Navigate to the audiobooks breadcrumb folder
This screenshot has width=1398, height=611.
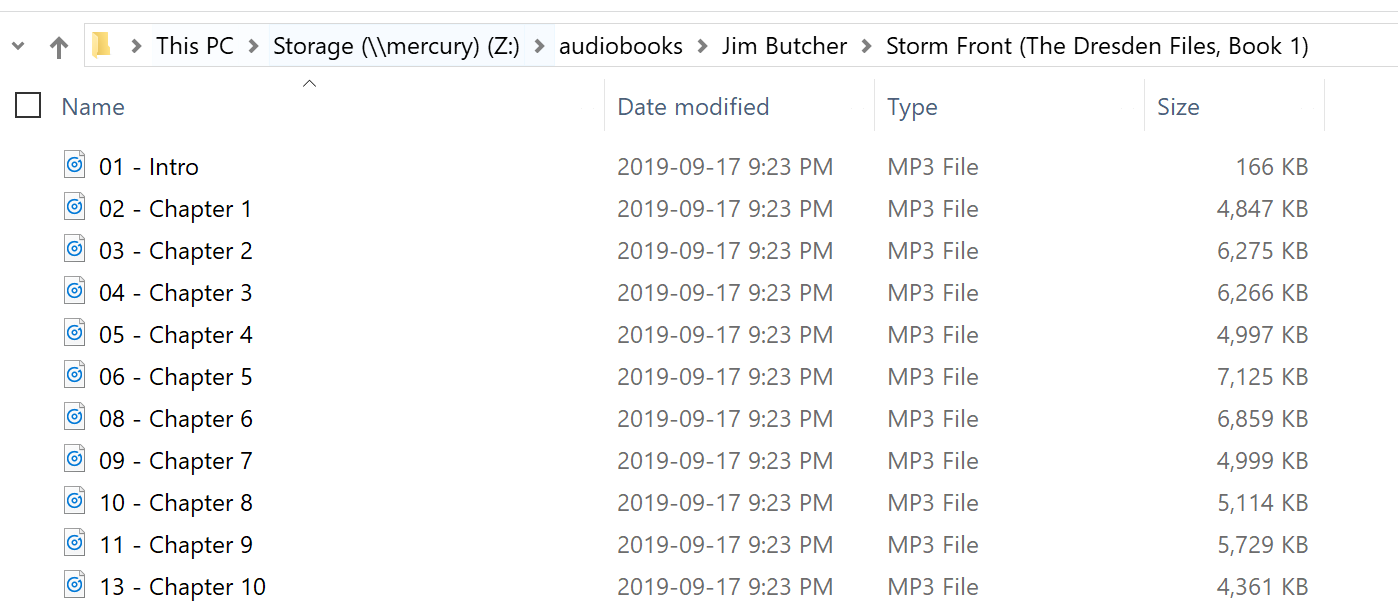click(x=621, y=46)
